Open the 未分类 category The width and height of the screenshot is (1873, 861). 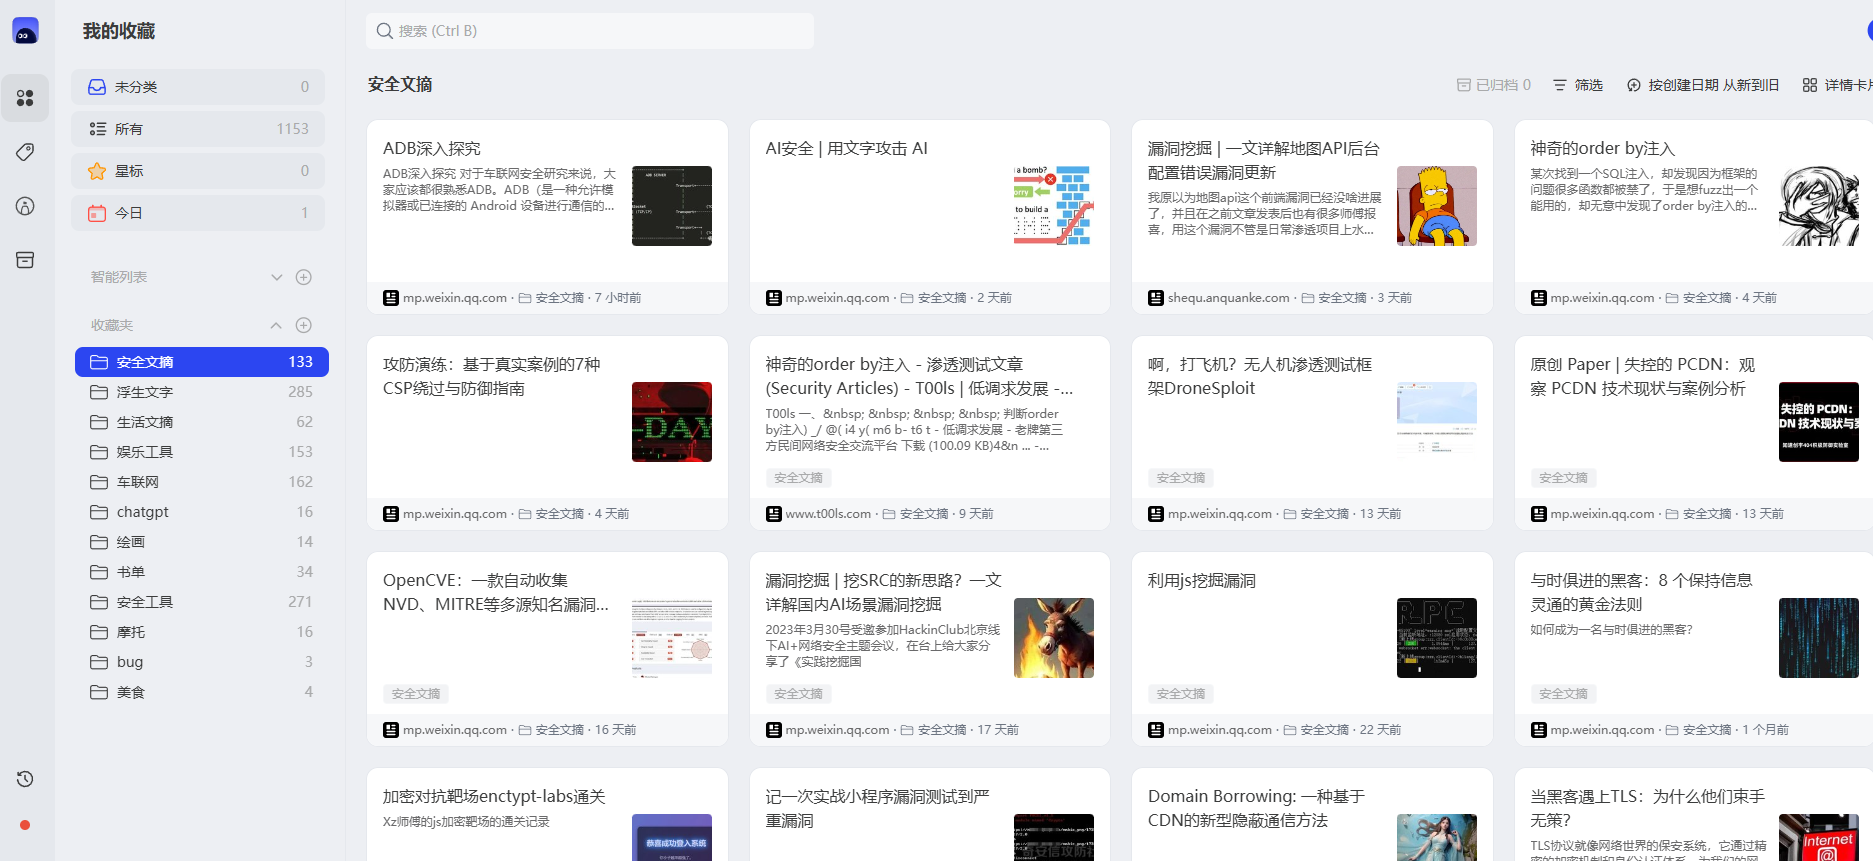198,87
